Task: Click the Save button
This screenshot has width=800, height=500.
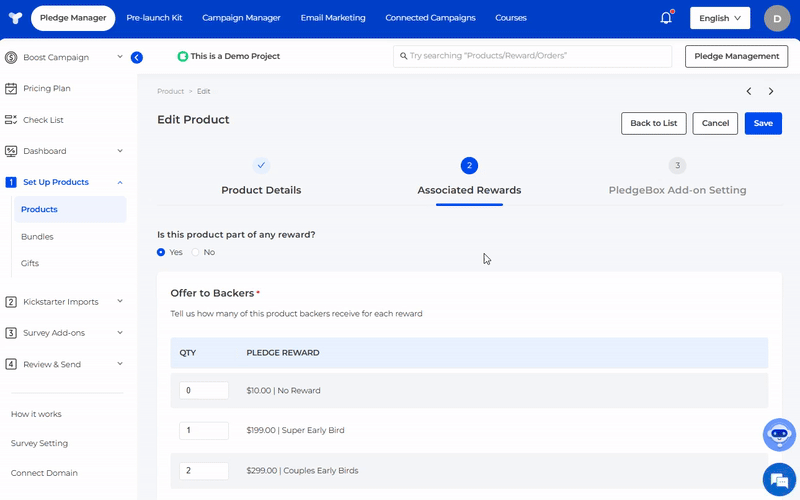Action: 763,123
